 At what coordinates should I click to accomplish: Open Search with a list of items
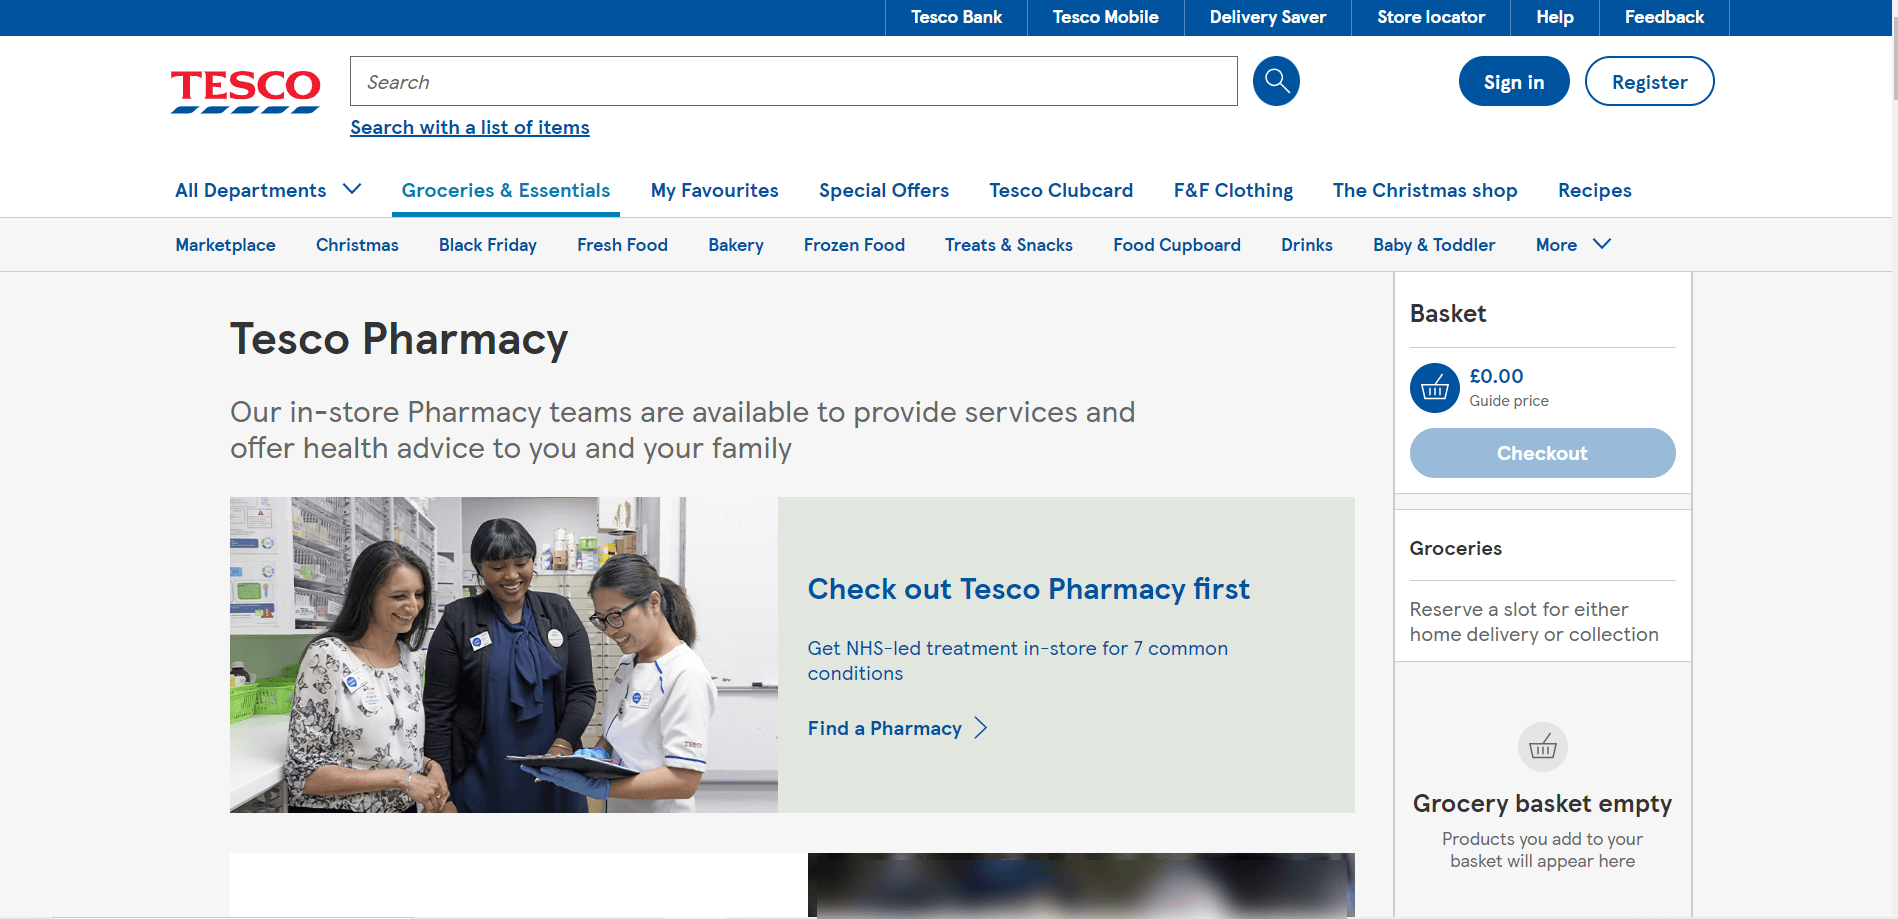tap(469, 127)
